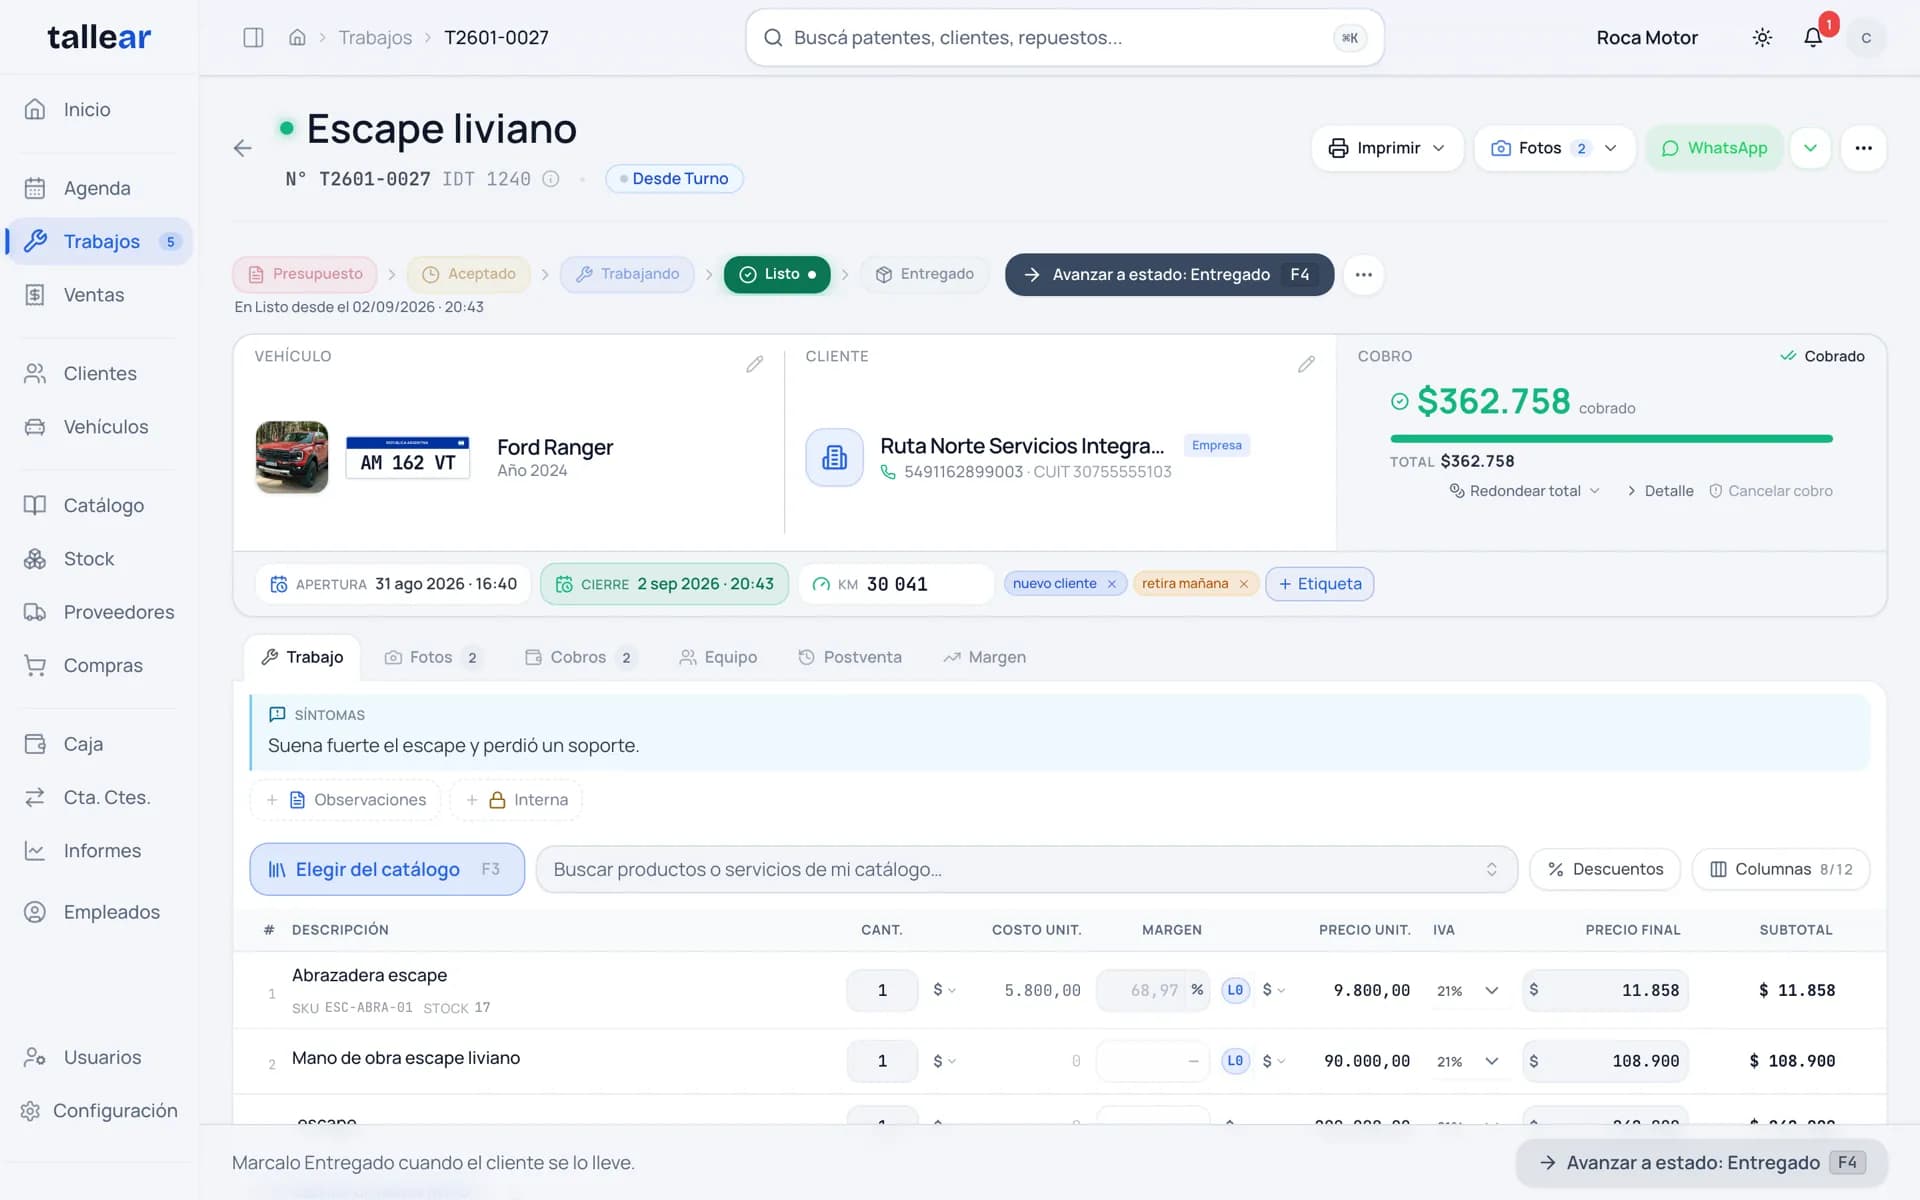Edit client with the pencil icon
This screenshot has width=1920, height=1200.
pyautogui.click(x=1306, y=364)
